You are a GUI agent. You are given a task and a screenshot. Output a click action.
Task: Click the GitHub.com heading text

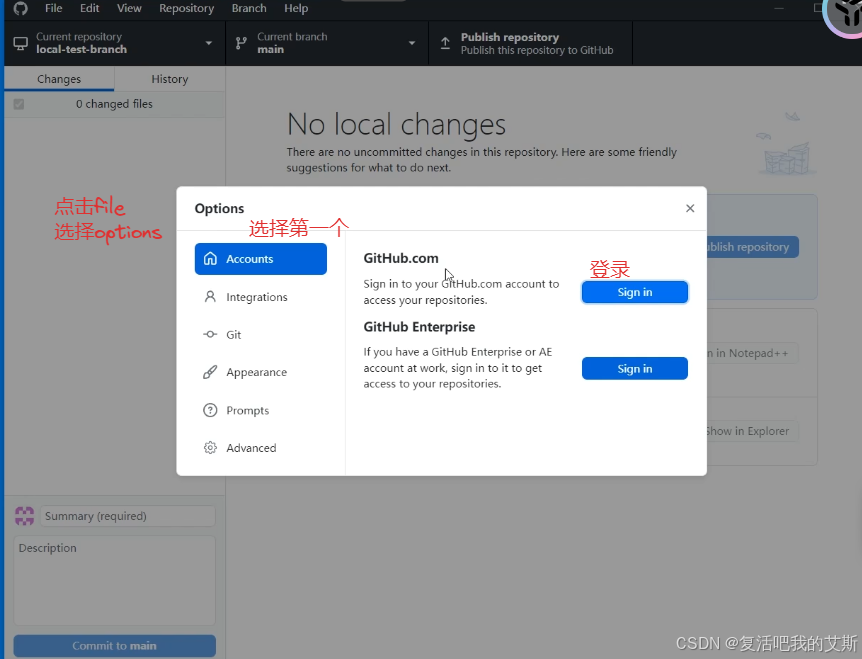click(x=401, y=258)
